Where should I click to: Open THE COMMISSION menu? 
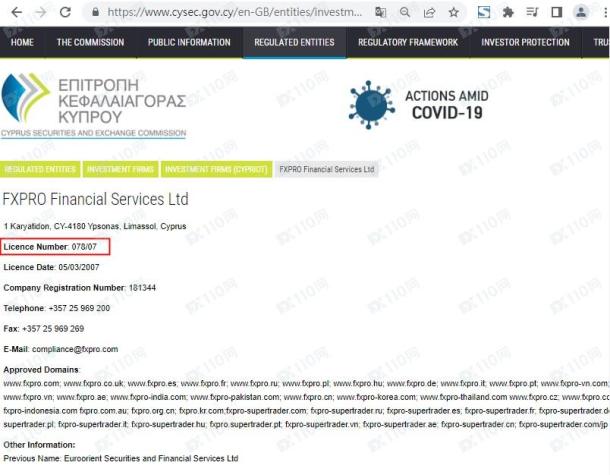[x=90, y=42]
